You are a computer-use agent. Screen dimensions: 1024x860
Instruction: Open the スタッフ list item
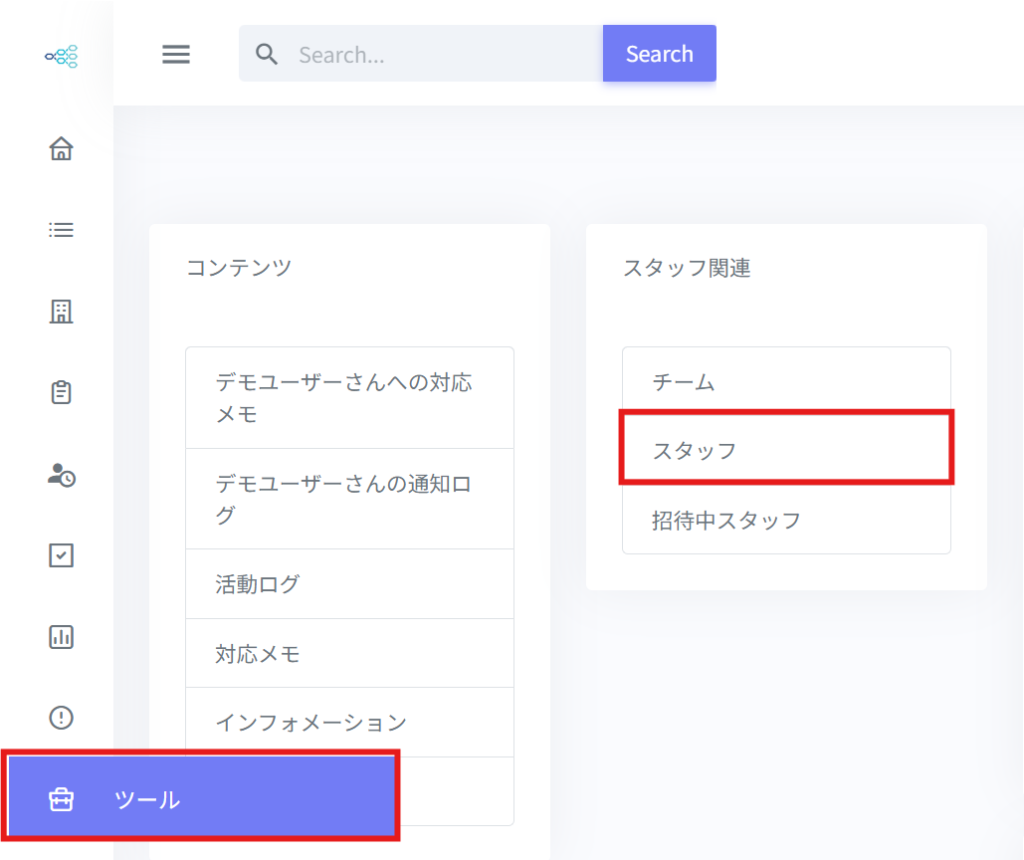[785, 451]
